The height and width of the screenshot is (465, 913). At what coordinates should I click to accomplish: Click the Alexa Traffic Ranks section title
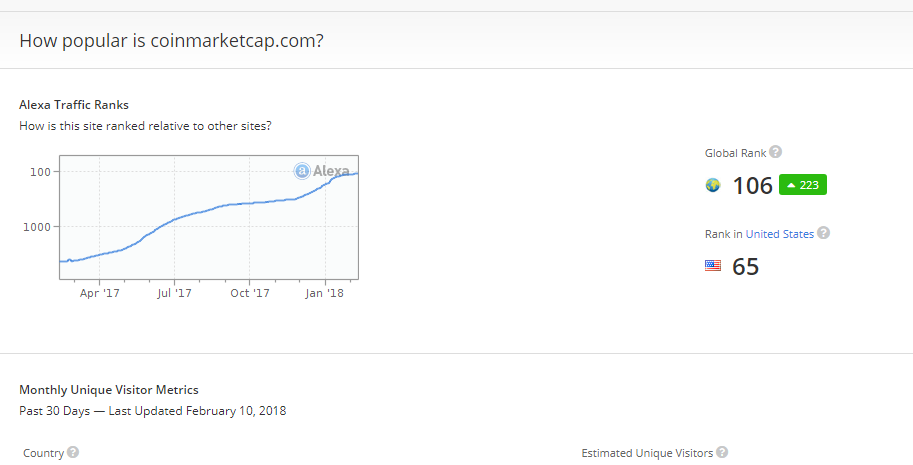(x=74, y=105)
